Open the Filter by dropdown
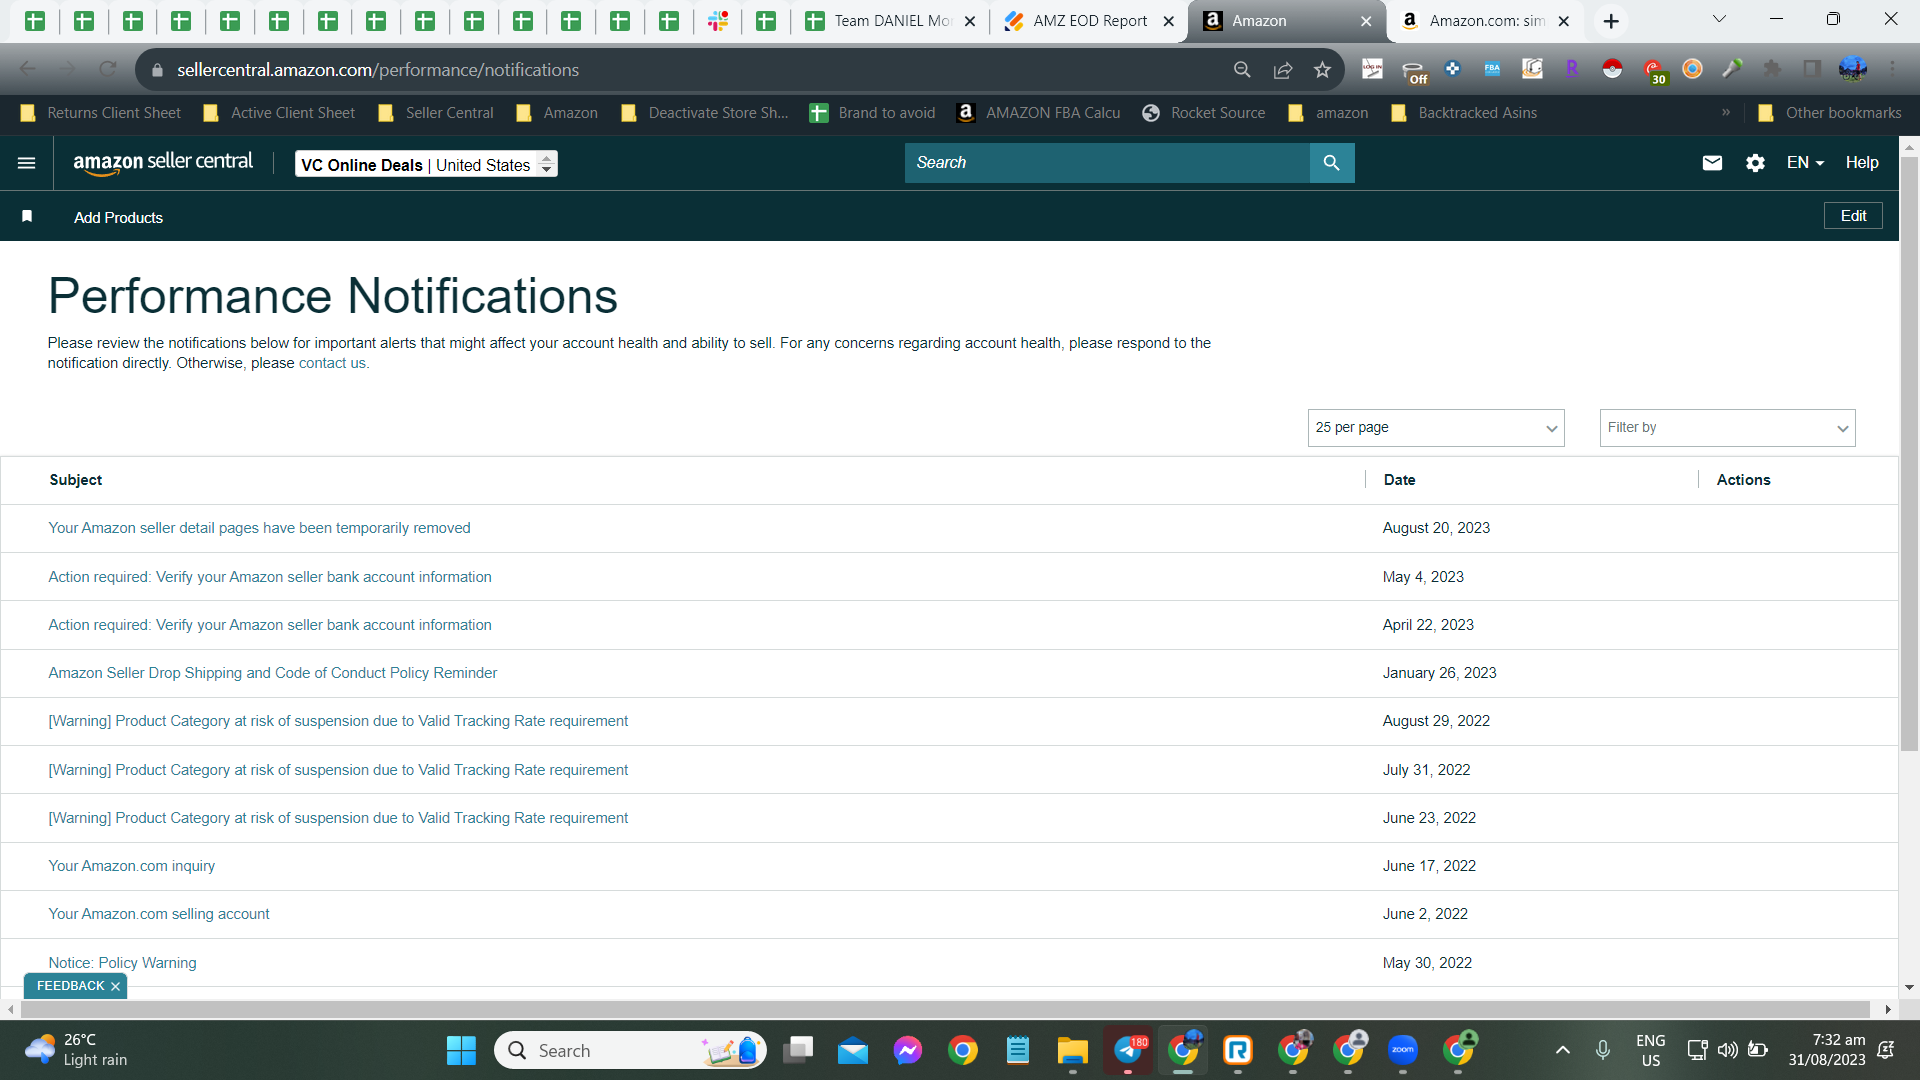 [x=1728, y=428]
